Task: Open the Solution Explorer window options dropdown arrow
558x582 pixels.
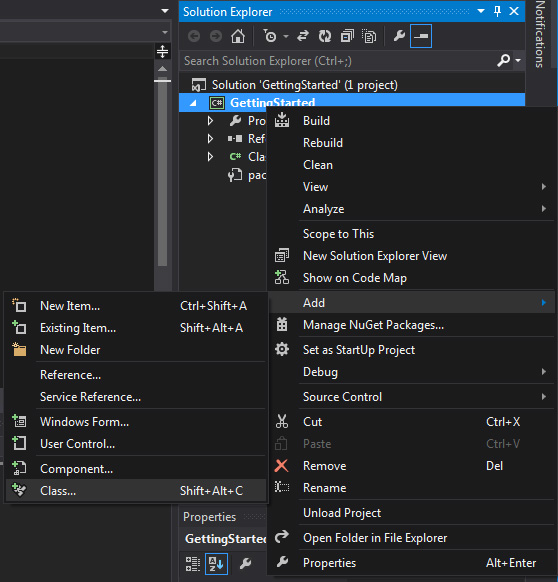Action: pos(481,11)
